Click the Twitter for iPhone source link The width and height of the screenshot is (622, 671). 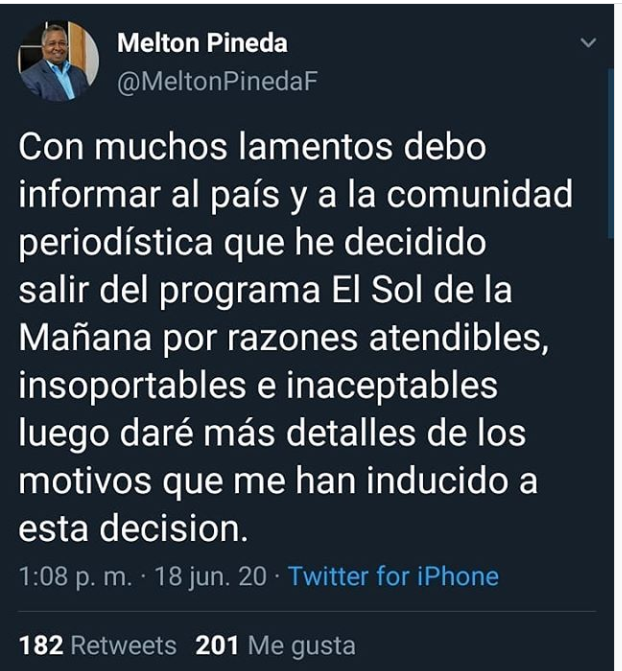click(393, 577)
